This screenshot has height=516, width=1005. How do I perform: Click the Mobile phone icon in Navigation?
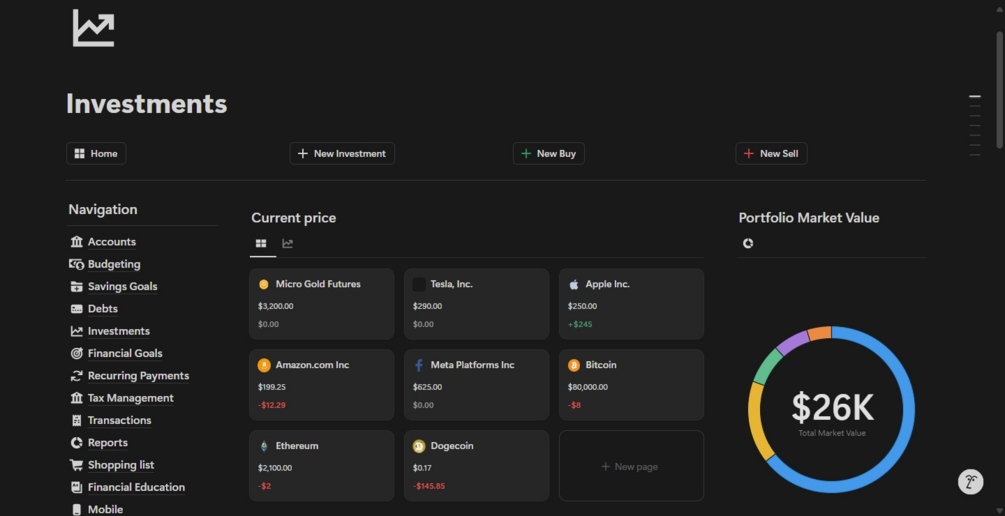[77, 510]
